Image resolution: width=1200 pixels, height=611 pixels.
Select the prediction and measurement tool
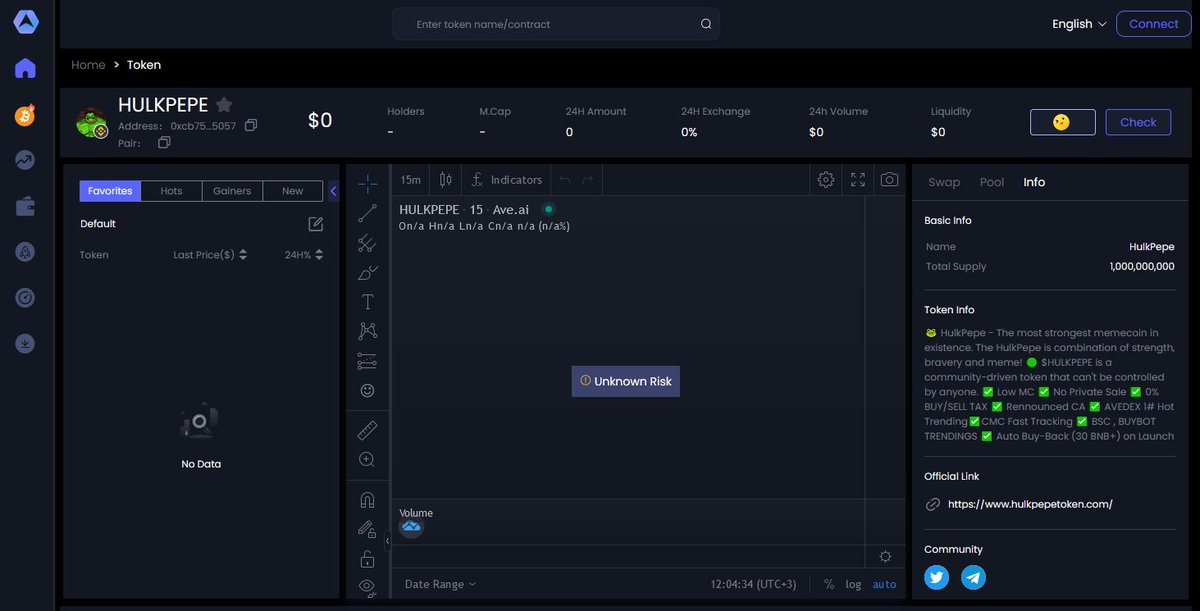(367, 361)
